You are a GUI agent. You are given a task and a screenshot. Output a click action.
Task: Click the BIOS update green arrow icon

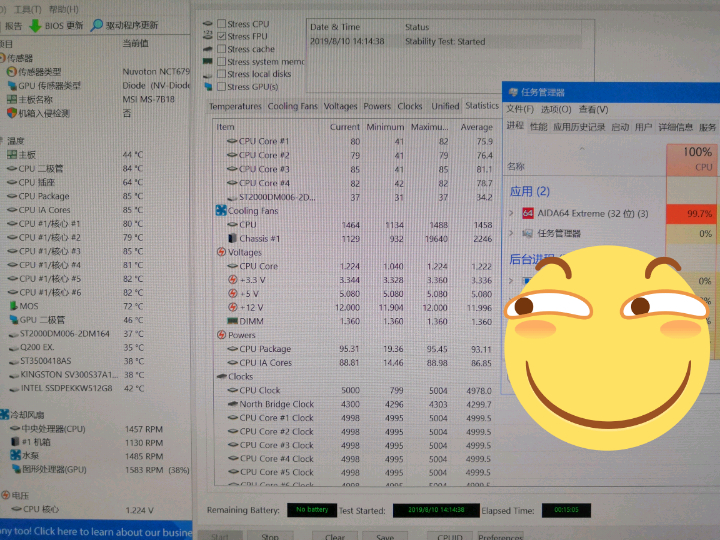click(x=35, y=25)
